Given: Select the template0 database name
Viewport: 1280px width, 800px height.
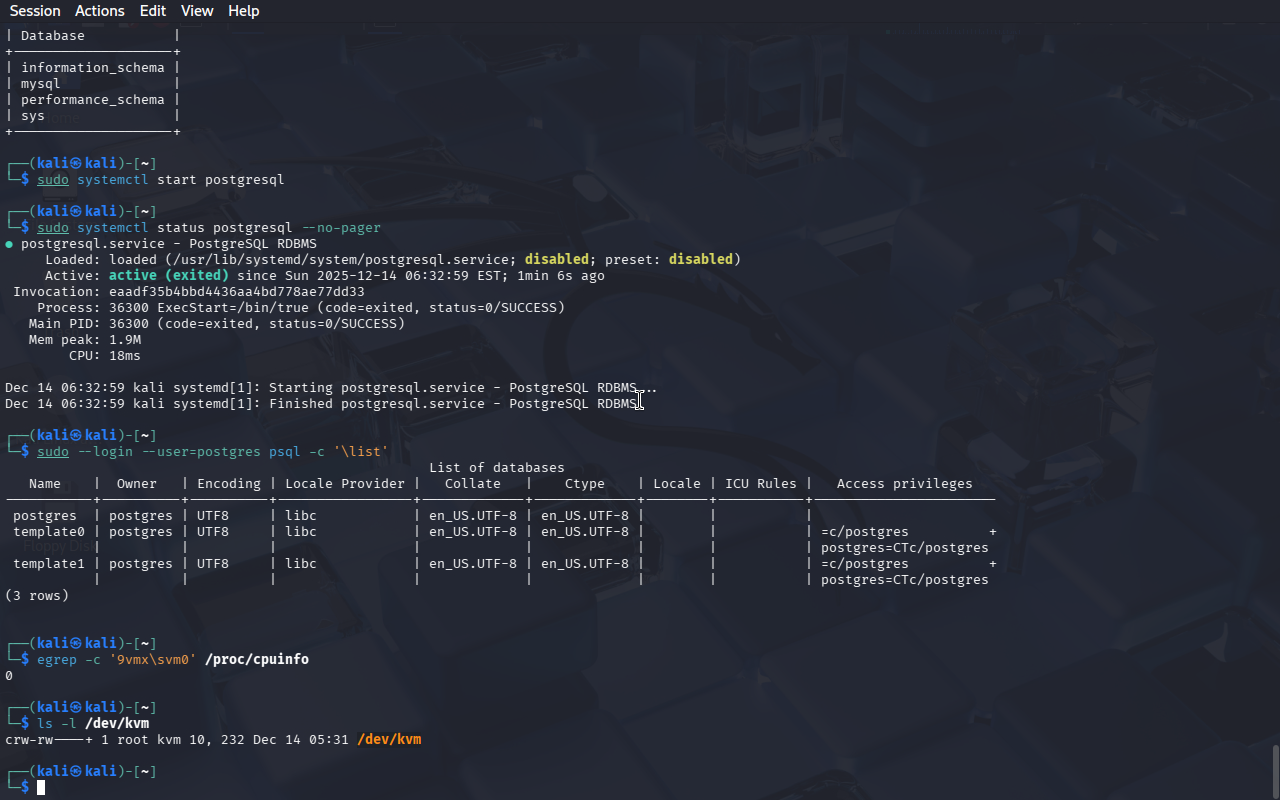Looking at the screenshot, I should [49, 532].
